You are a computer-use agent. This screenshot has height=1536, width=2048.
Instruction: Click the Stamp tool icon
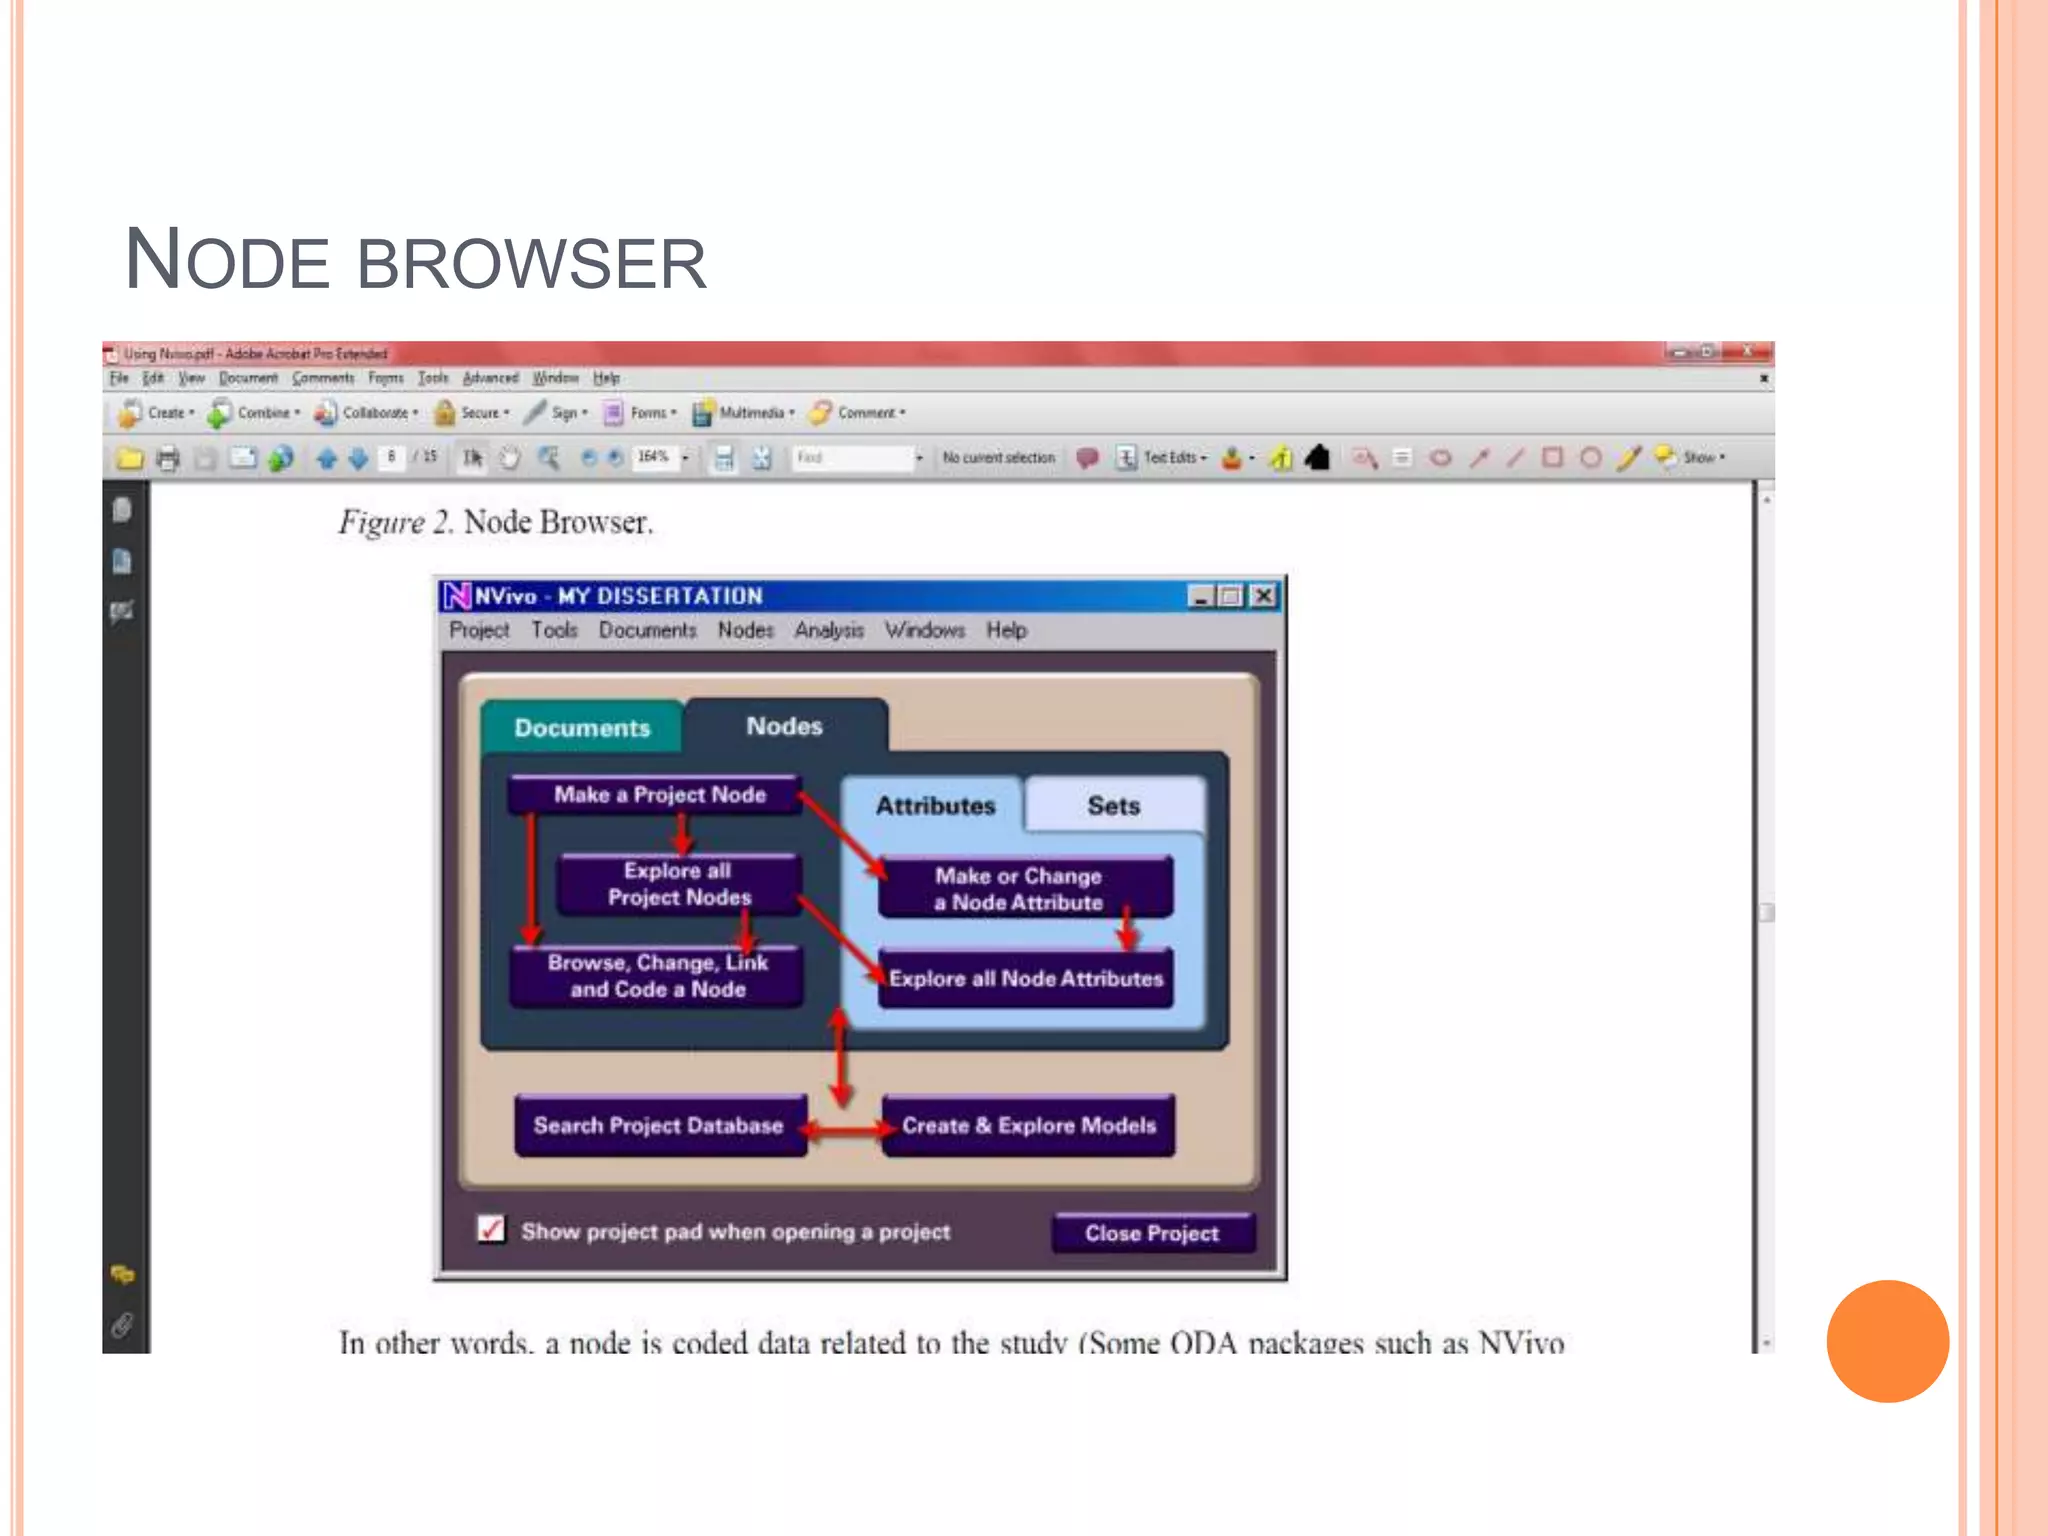pos(1233,458)
